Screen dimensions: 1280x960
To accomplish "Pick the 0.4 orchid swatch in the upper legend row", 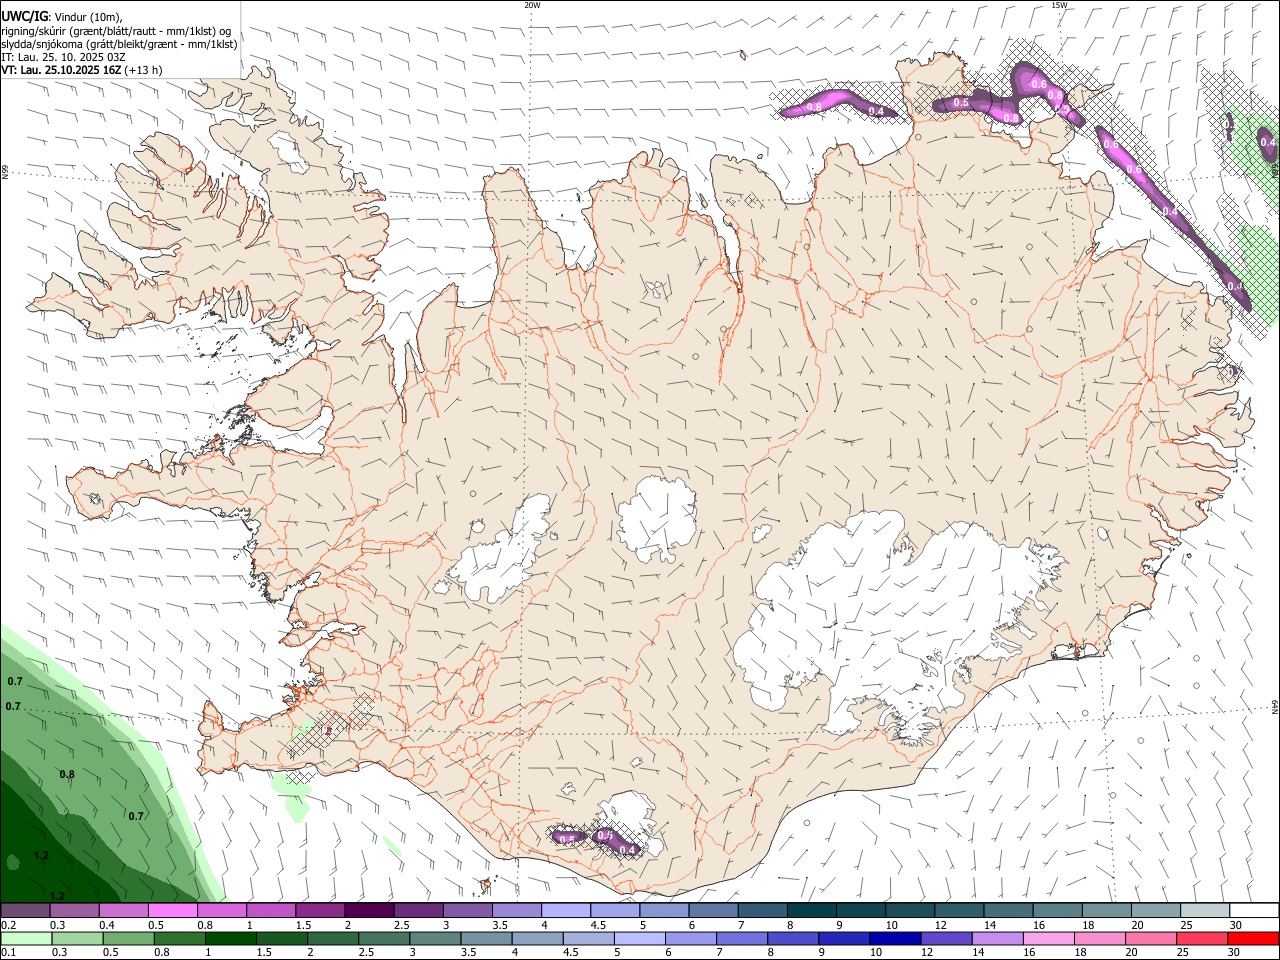I will coord(124,910).
